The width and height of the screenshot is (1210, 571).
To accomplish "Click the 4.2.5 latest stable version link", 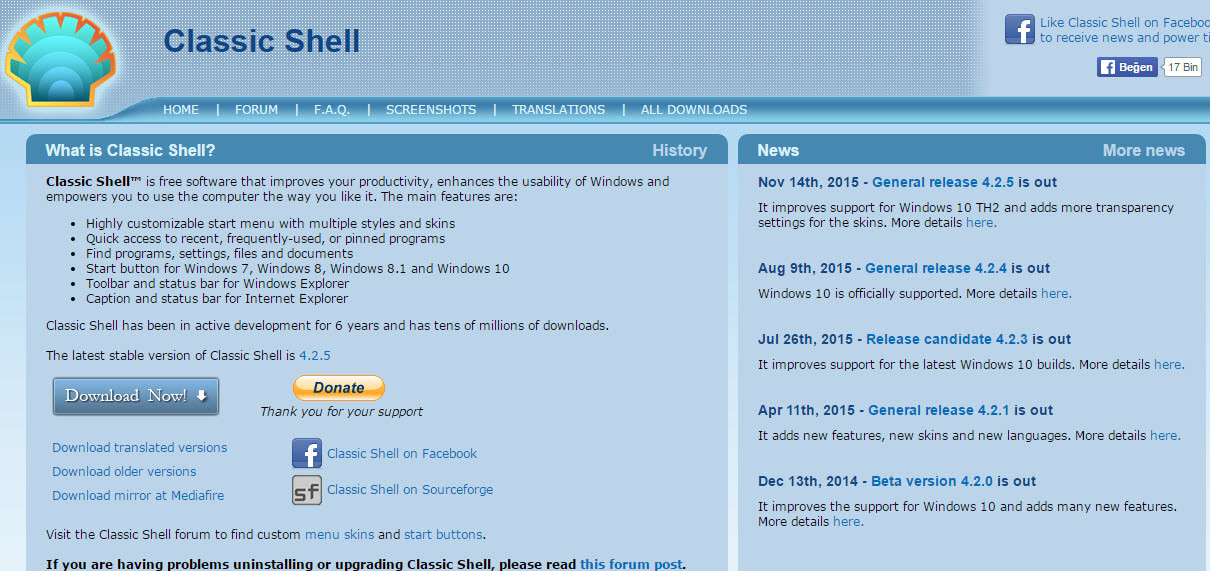I will point(315,355).
